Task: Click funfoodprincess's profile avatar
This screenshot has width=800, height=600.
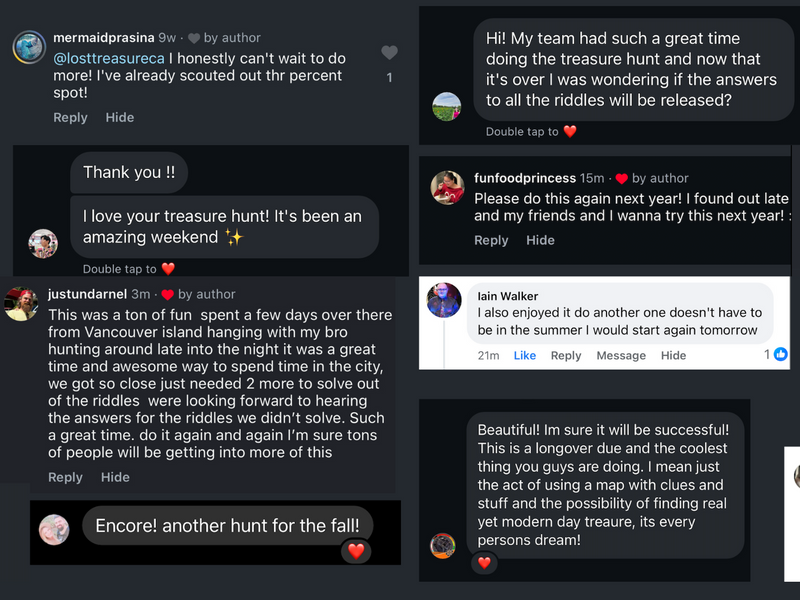Action: click(x=446, y=187)
